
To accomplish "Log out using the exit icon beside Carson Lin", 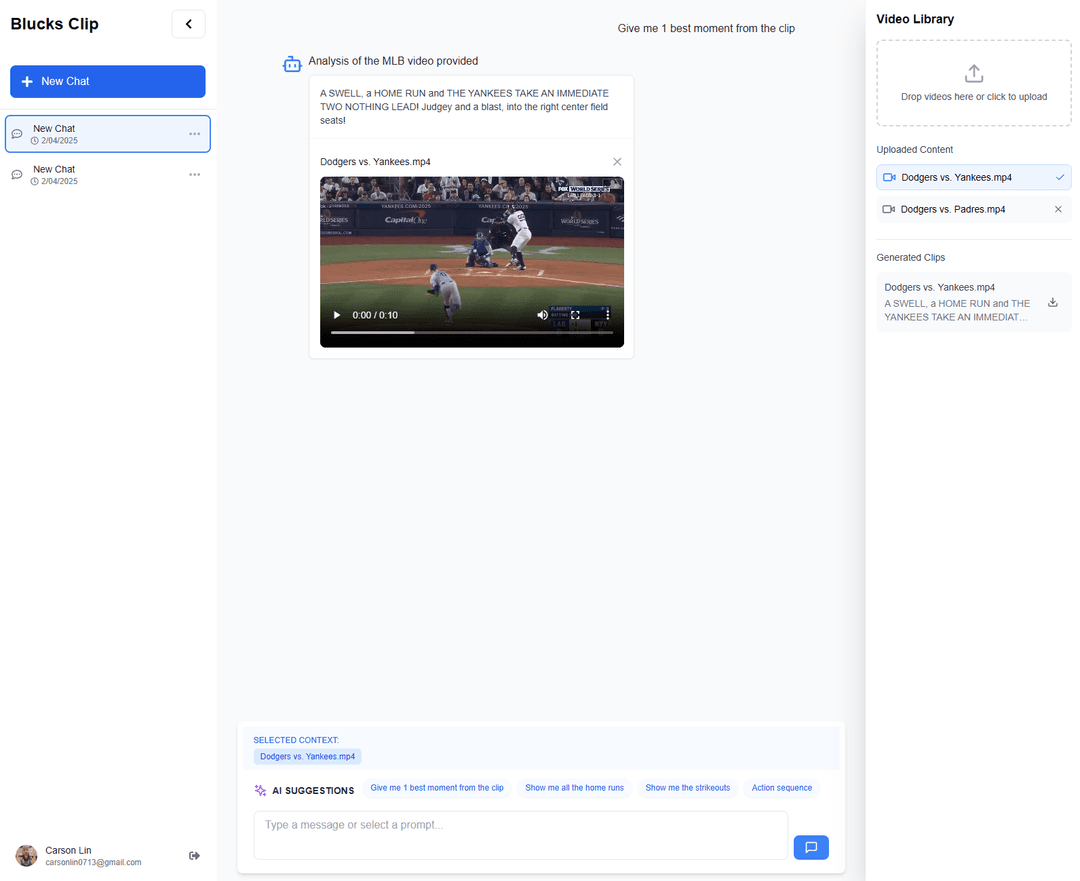I will [x=194, y=856].
